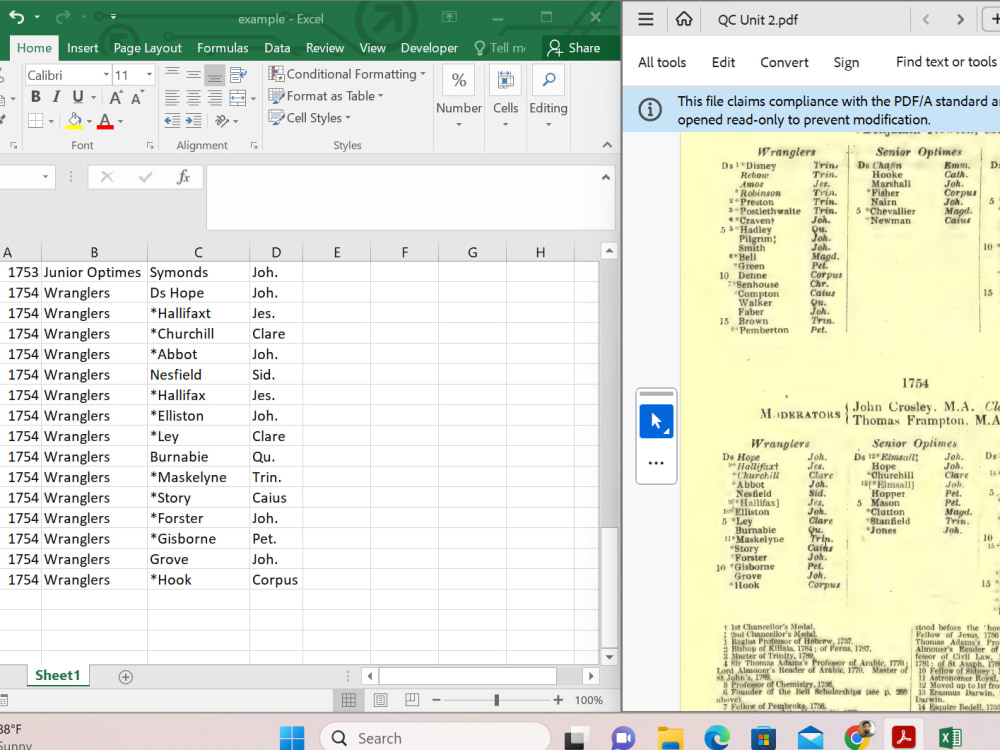This screenshot has height=750, width=1000.
Task: Open File Explorer from taskbar
Action: (671, 738)
